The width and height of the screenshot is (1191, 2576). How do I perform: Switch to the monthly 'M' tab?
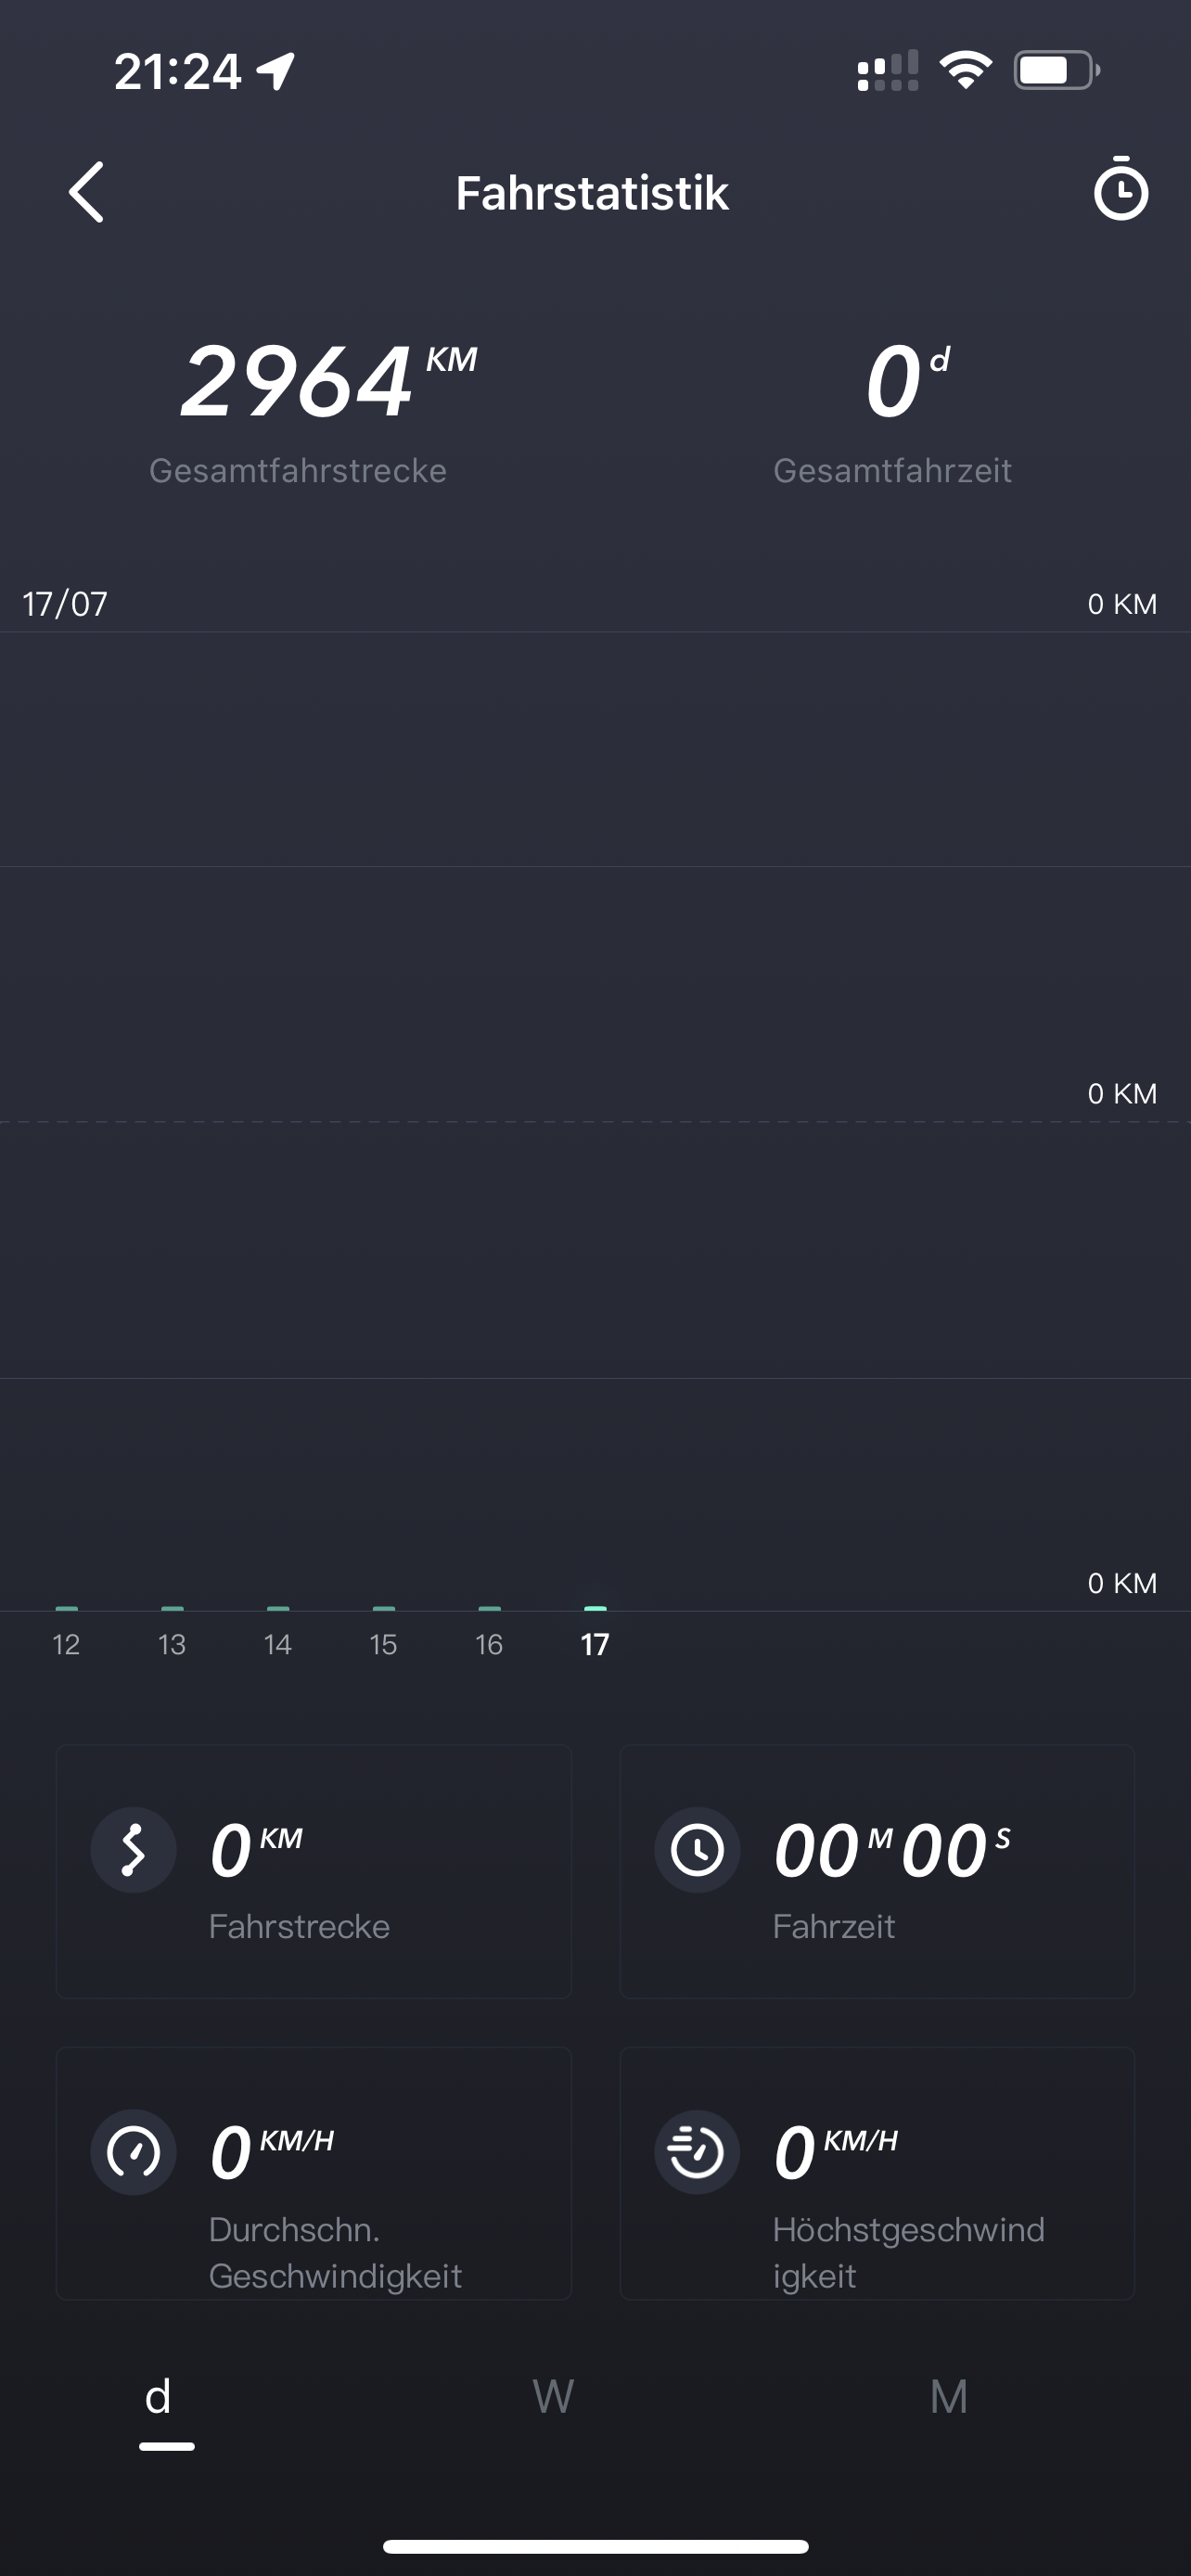(x=948, y=2398)
